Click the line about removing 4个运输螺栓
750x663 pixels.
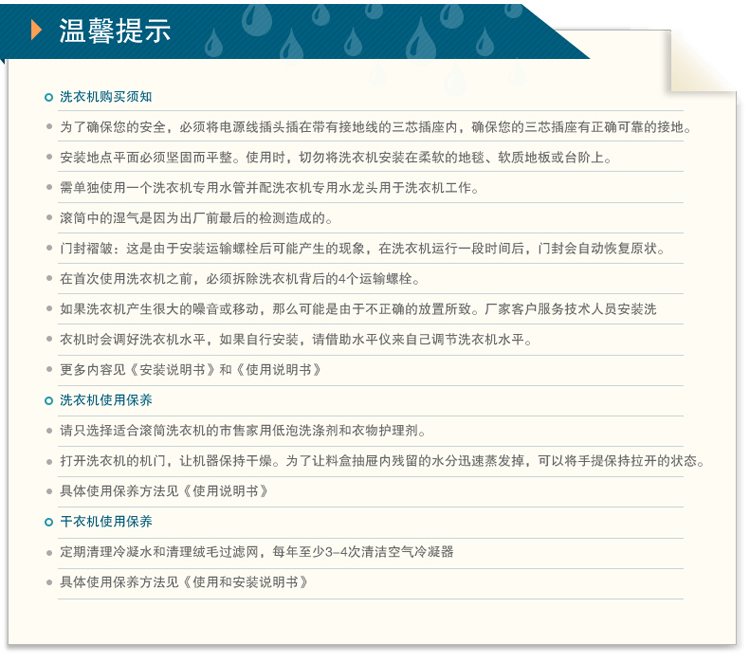pos(240,279)
